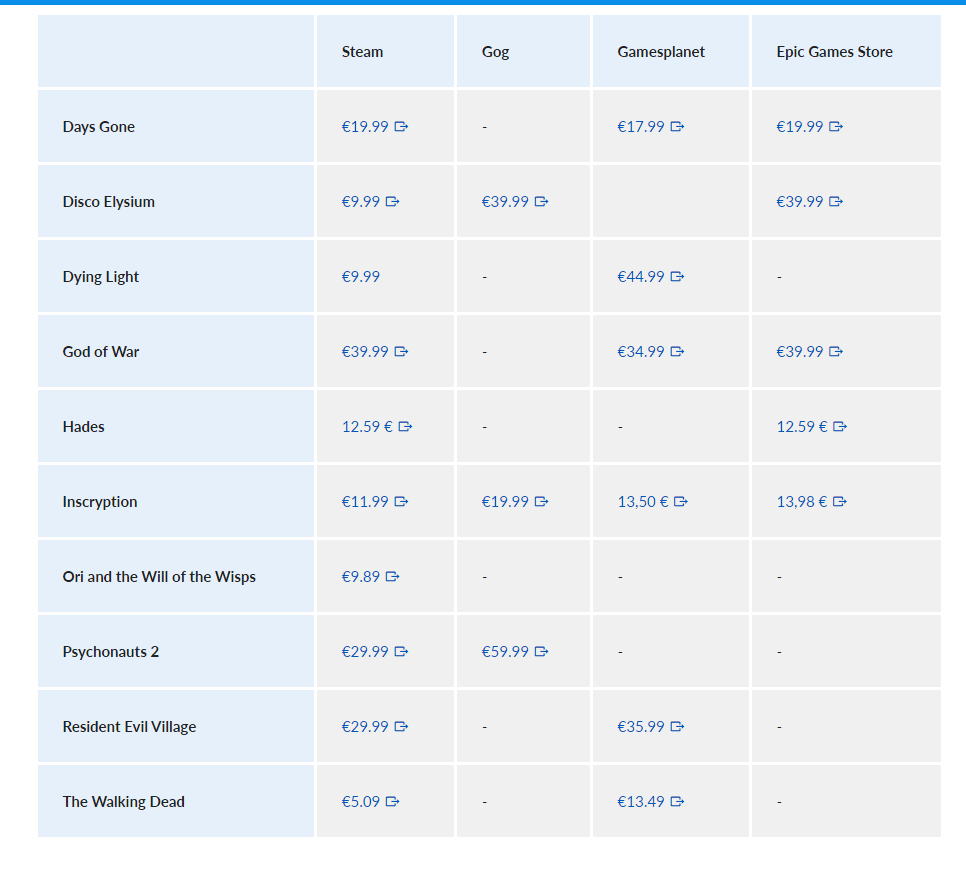Select the Disco Elysium row title
Screen dimensions: 966x869
(x=108, y=202)
